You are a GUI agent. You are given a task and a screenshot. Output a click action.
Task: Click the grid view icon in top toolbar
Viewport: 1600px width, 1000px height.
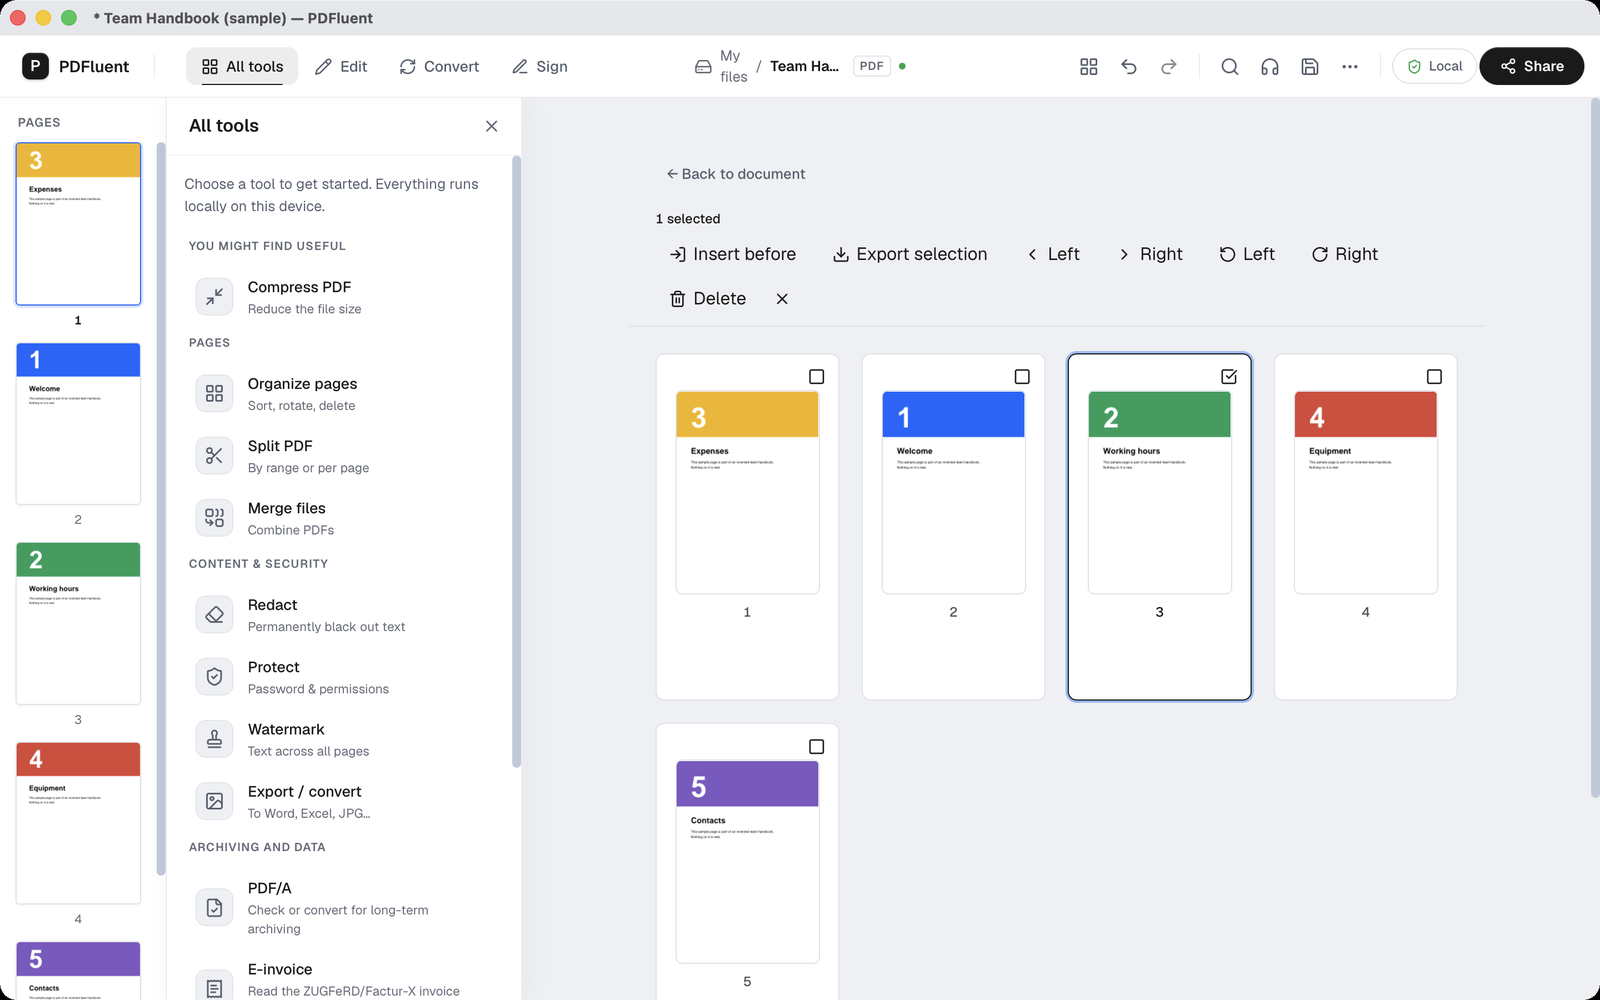[1089, 66]
